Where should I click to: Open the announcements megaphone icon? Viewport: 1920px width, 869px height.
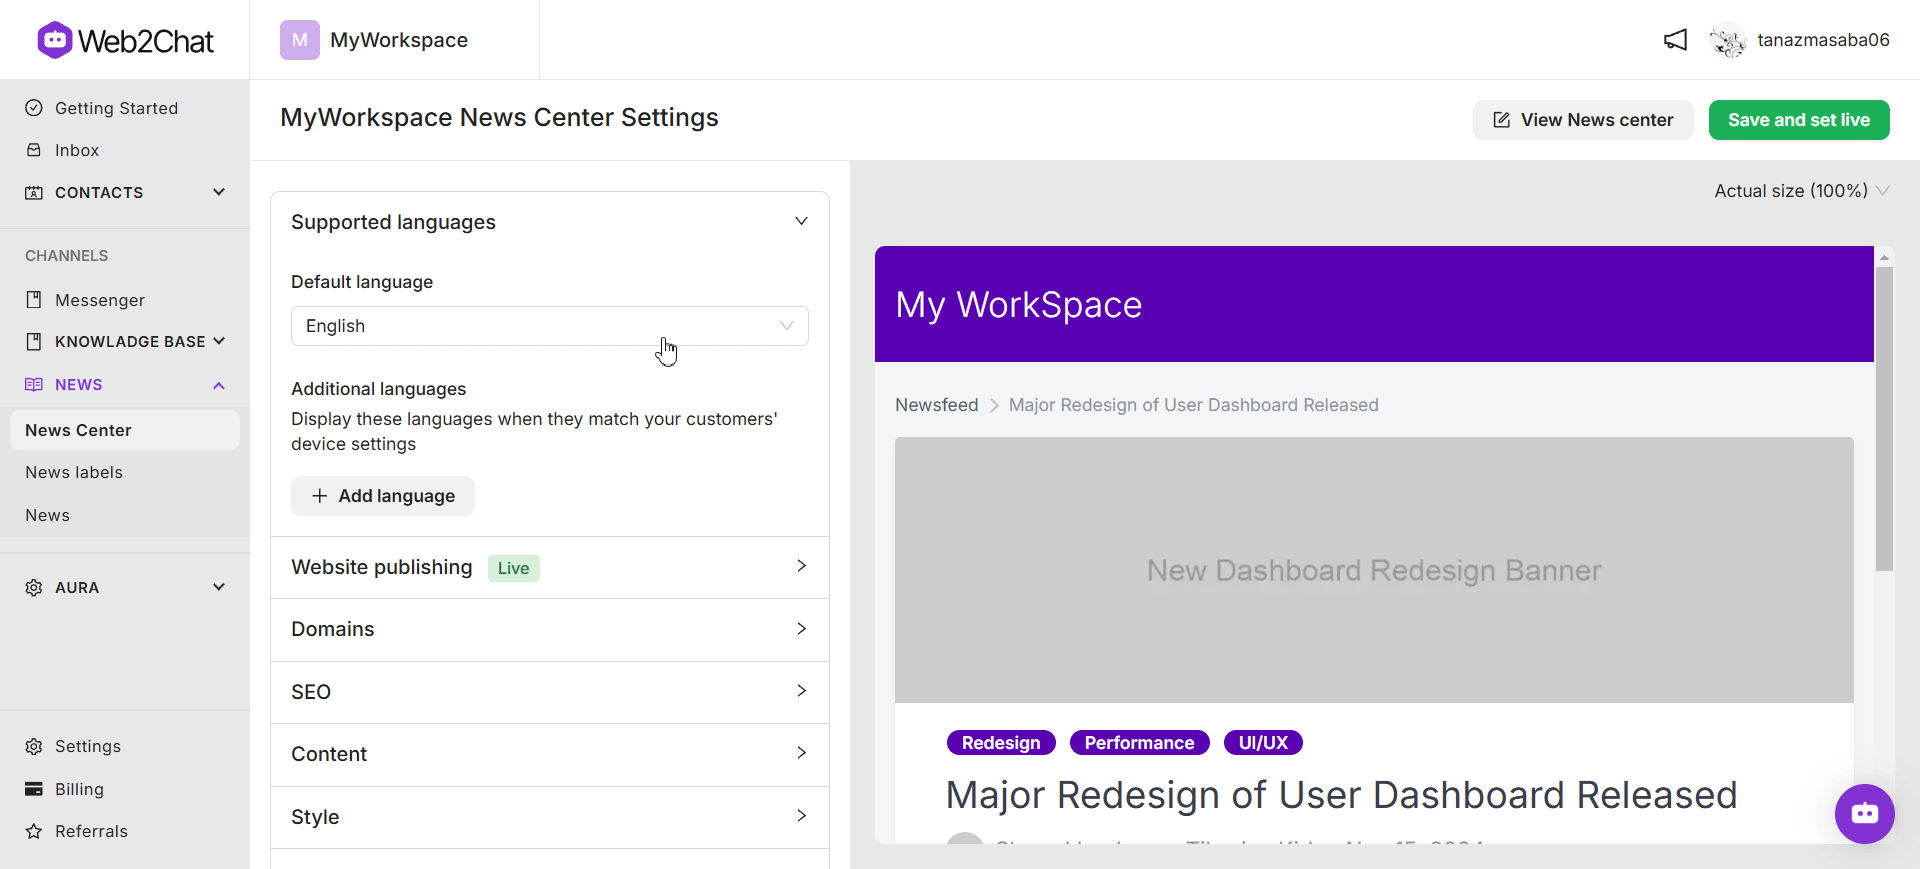click(x=1675, y=40)
